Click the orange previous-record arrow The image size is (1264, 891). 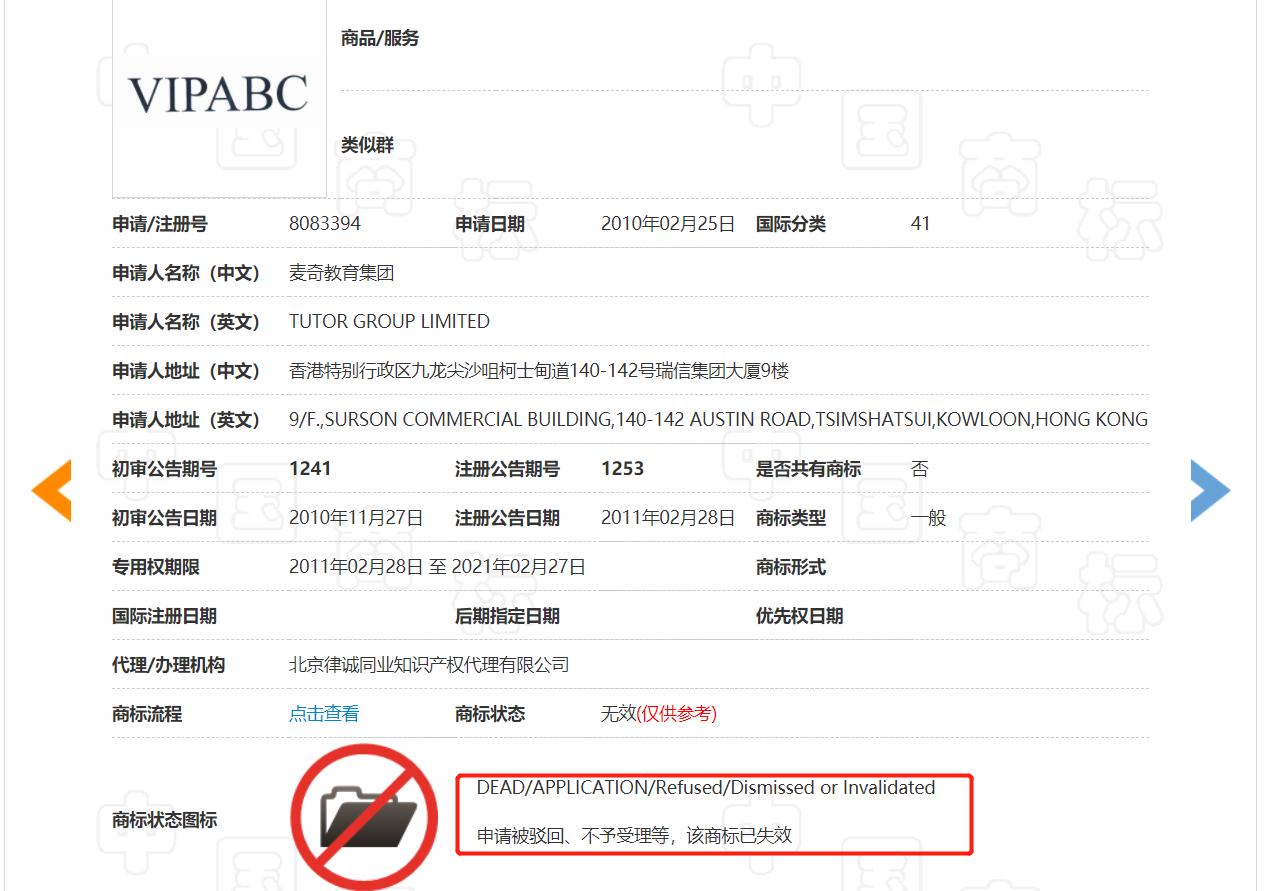[52, 490]
